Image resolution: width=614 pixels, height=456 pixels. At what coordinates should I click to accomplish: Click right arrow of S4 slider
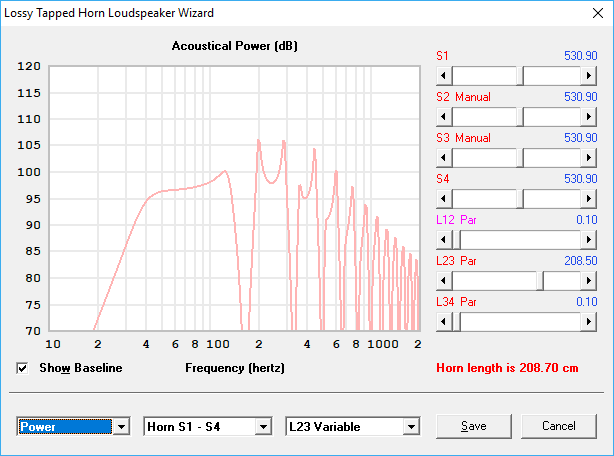[589, 199]
